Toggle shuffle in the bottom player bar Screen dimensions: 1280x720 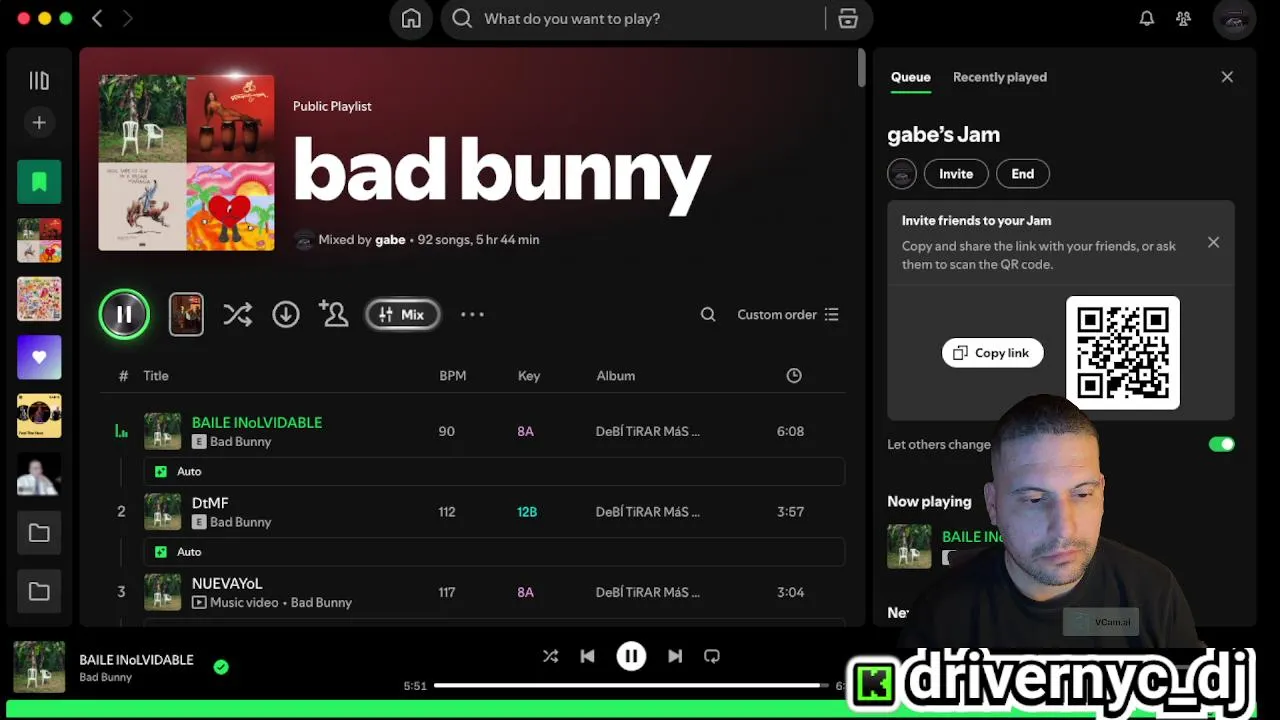(x=550, y=656)
